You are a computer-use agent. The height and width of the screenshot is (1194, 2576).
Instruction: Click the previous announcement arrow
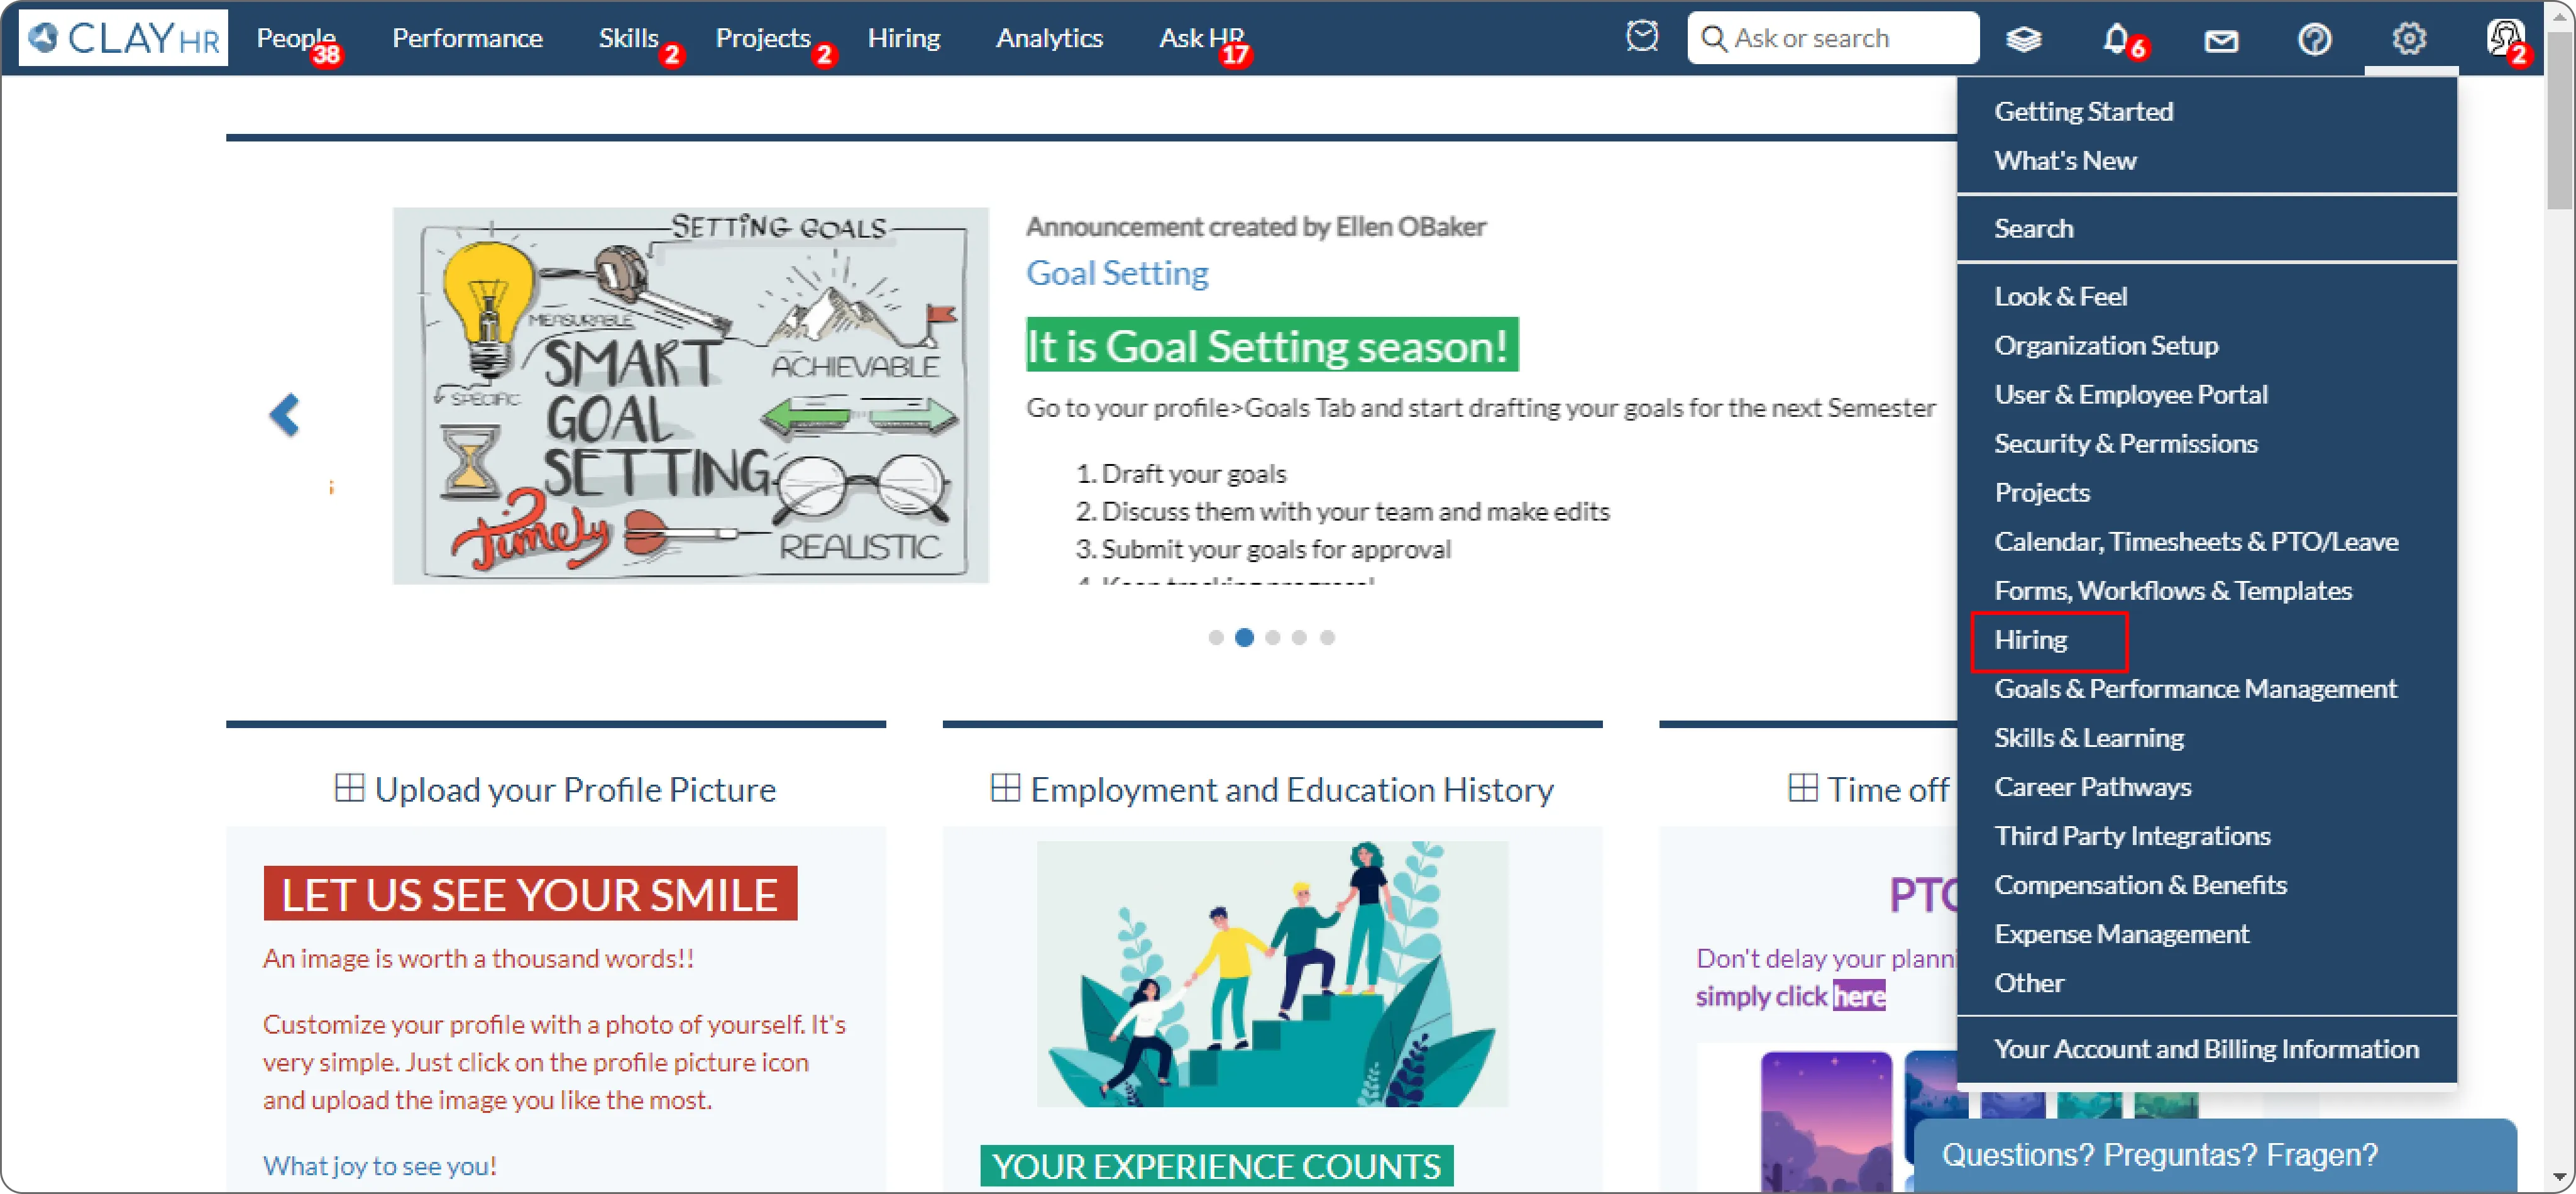coord(285,415)
